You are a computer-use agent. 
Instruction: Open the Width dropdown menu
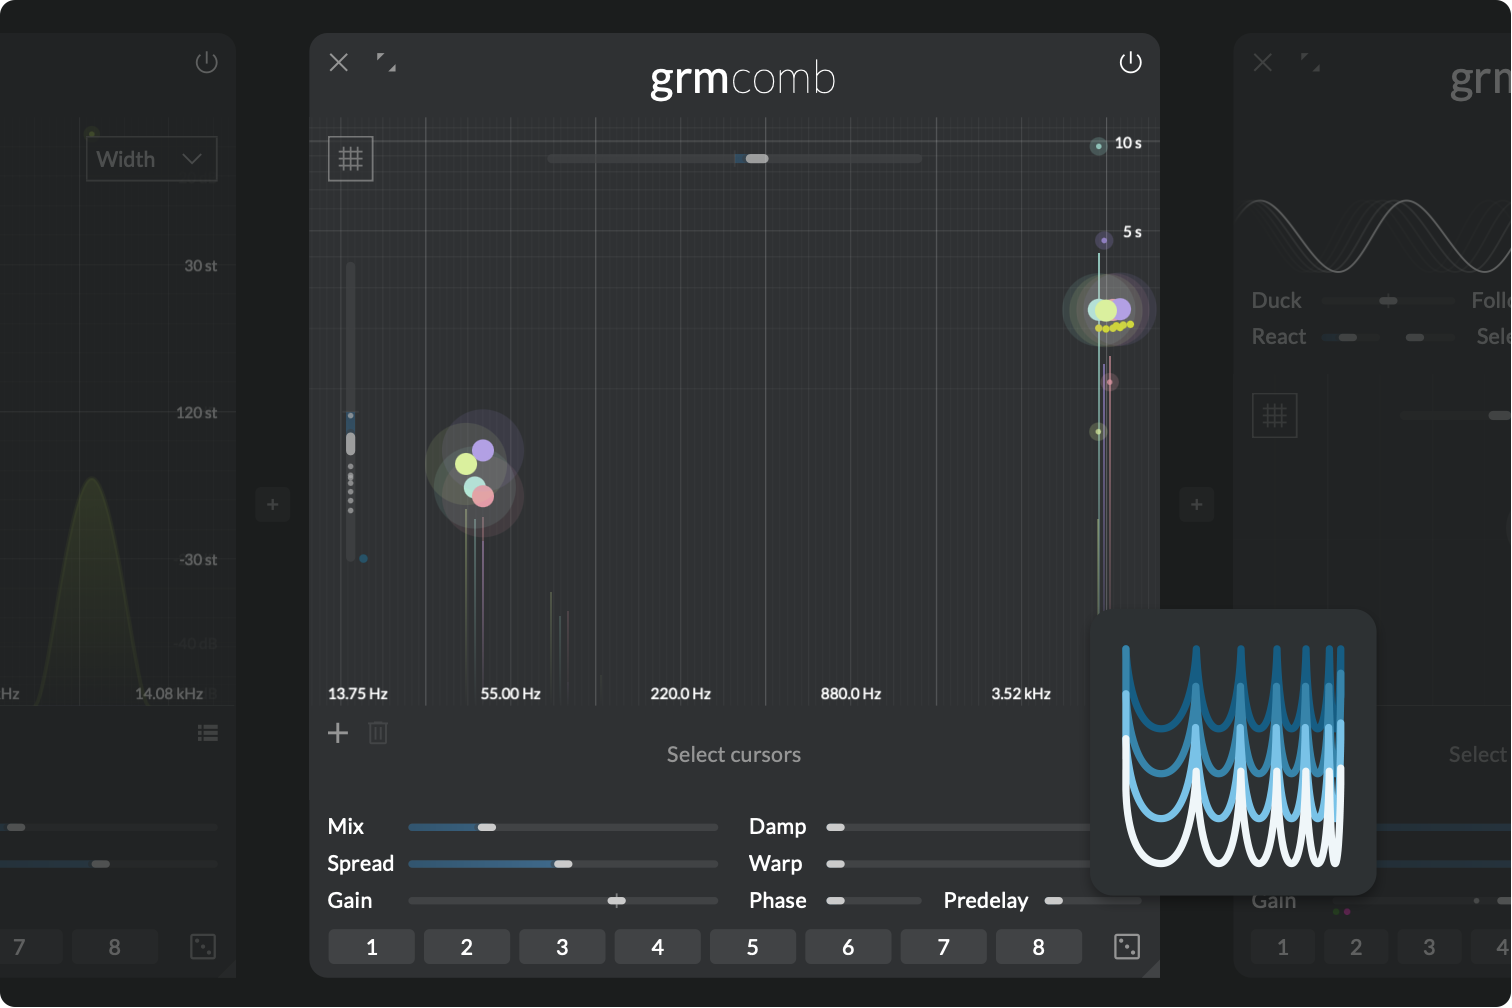tap(151, 159)
